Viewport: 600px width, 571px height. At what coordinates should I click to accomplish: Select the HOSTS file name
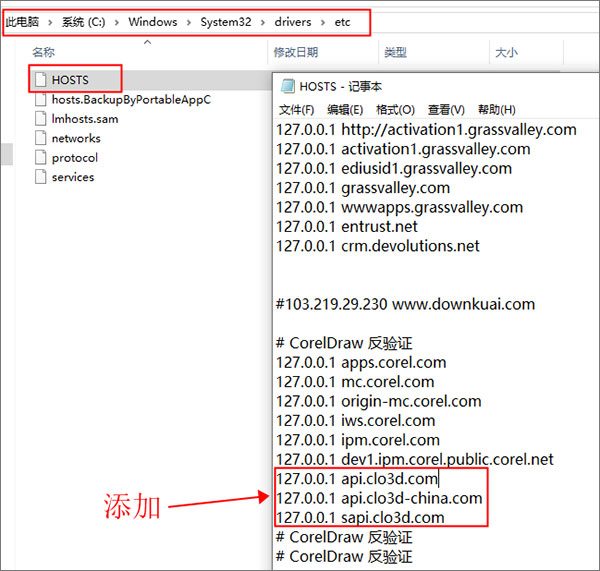[x=70, y=80]
